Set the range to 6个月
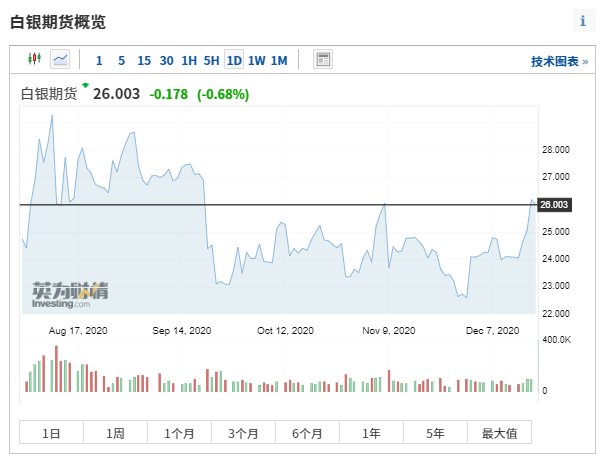 pyautogui.click(x=308, y=434)
